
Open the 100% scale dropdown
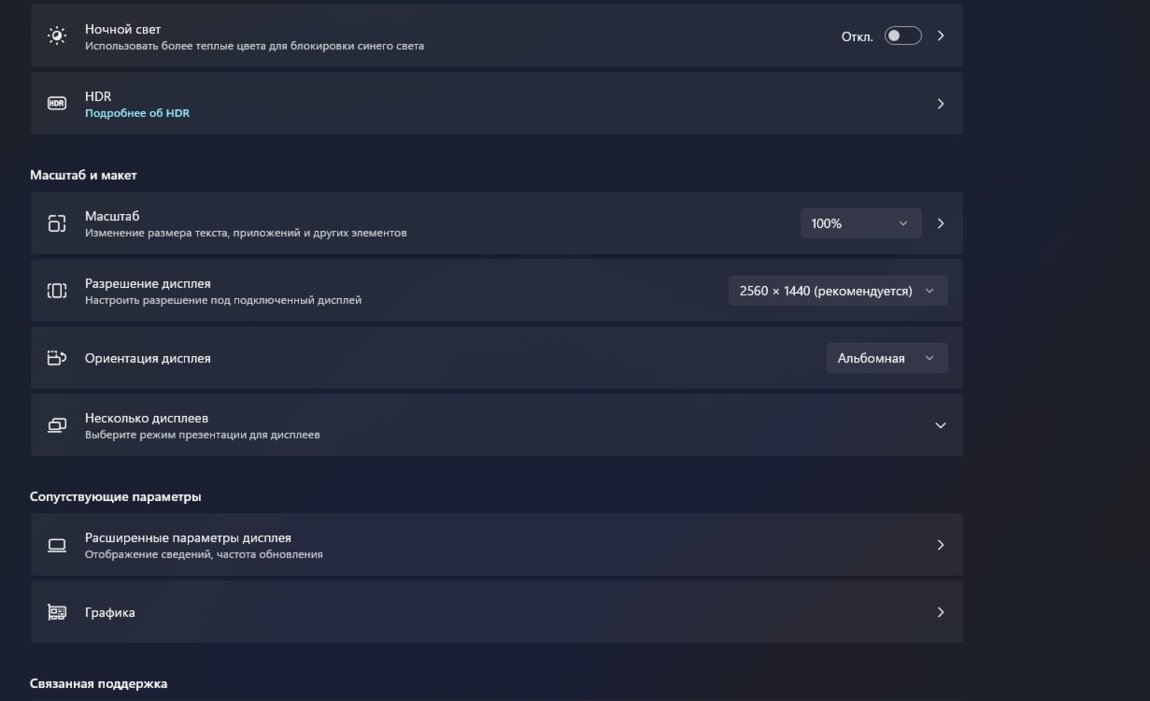coord(860,223)
